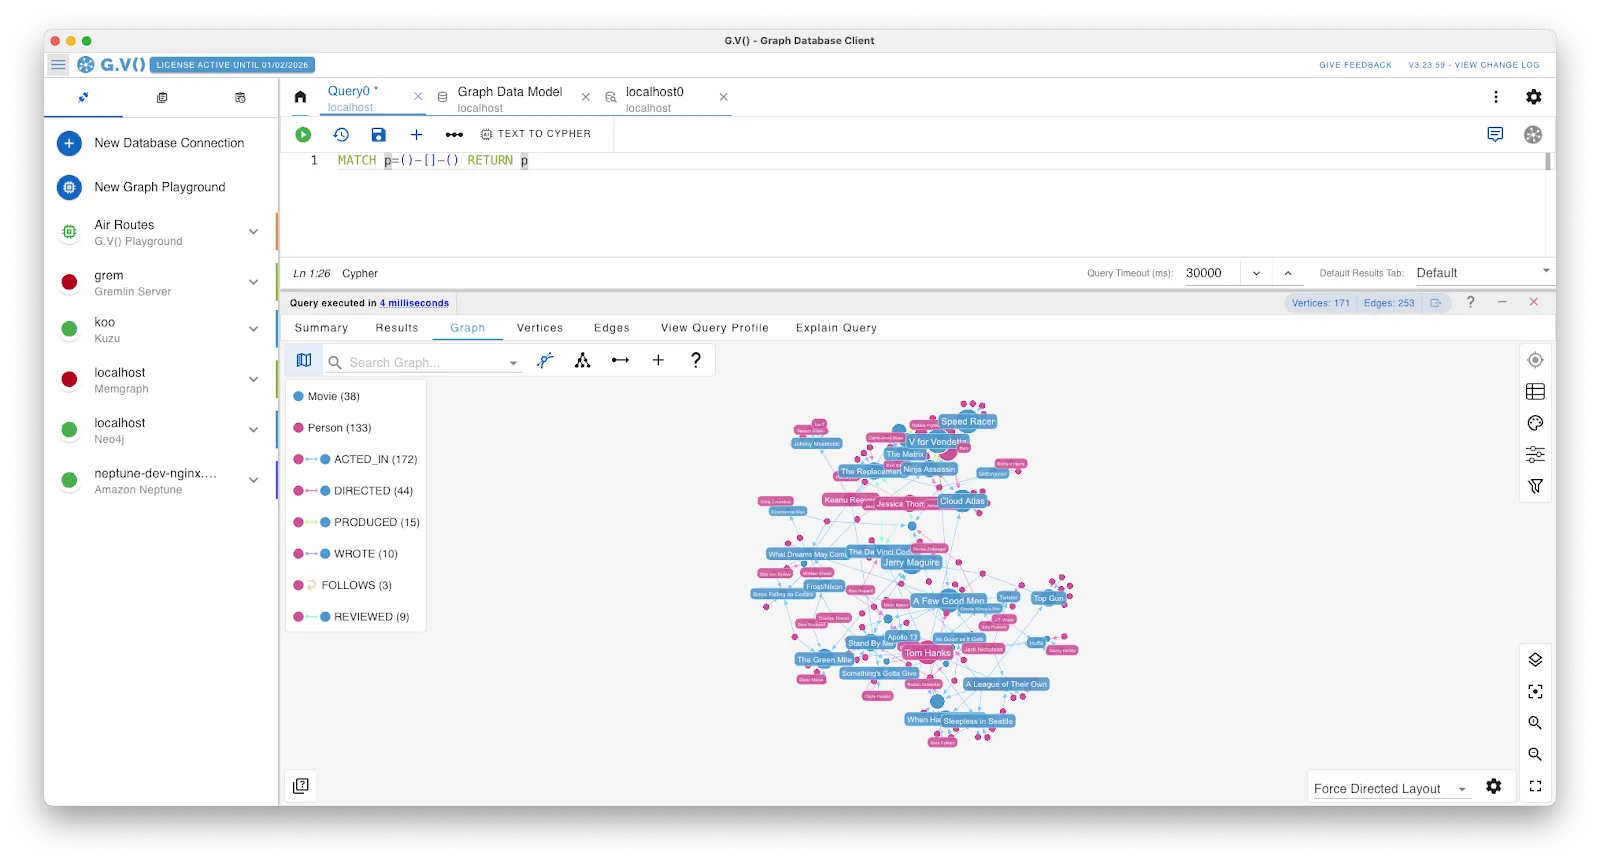Close the Query0 tab
The width and height of the screenshot is (1600, 864).
click(x=418, y=97)
